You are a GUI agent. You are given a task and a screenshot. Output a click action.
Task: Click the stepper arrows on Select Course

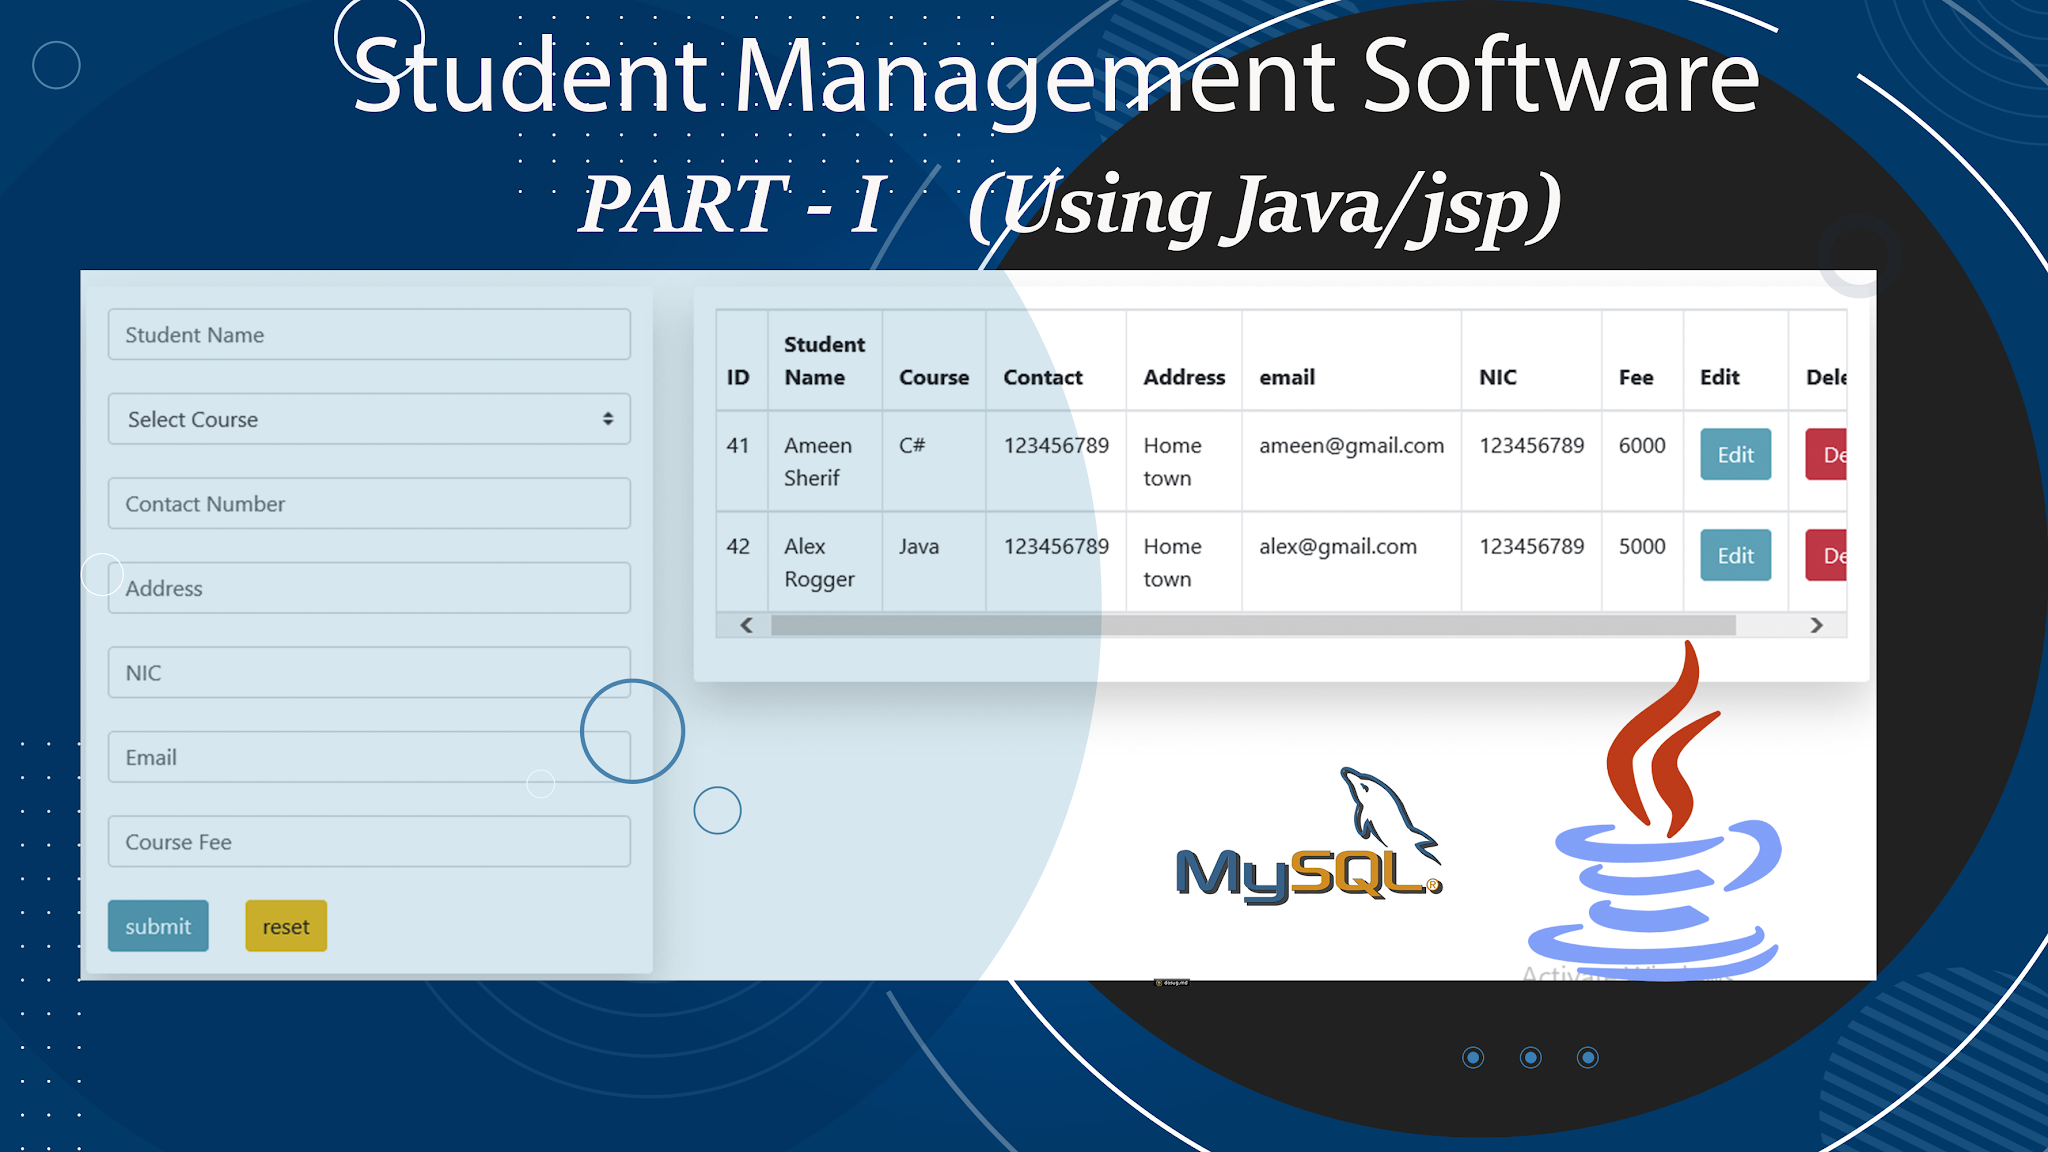point(608,419)
